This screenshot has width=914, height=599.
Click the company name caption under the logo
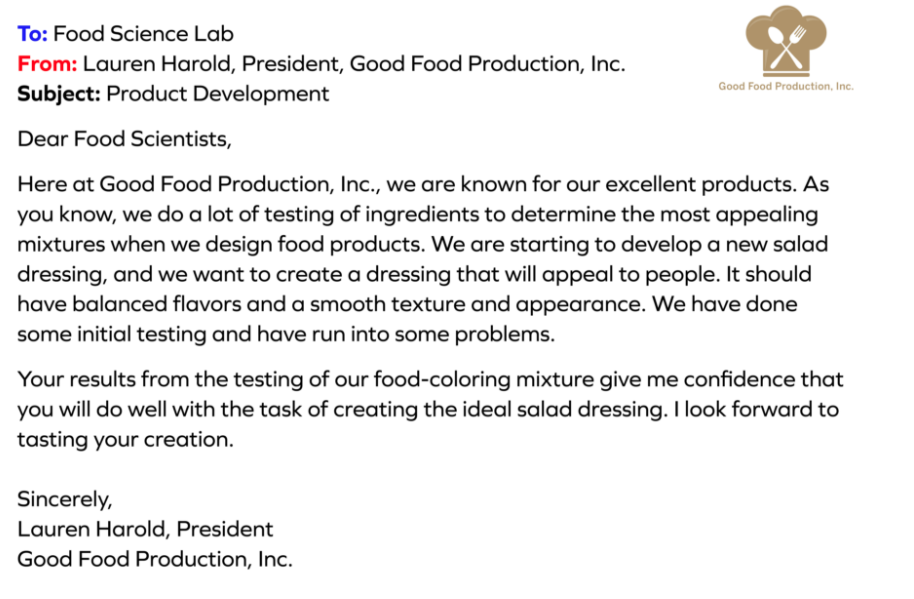[786, 86]
